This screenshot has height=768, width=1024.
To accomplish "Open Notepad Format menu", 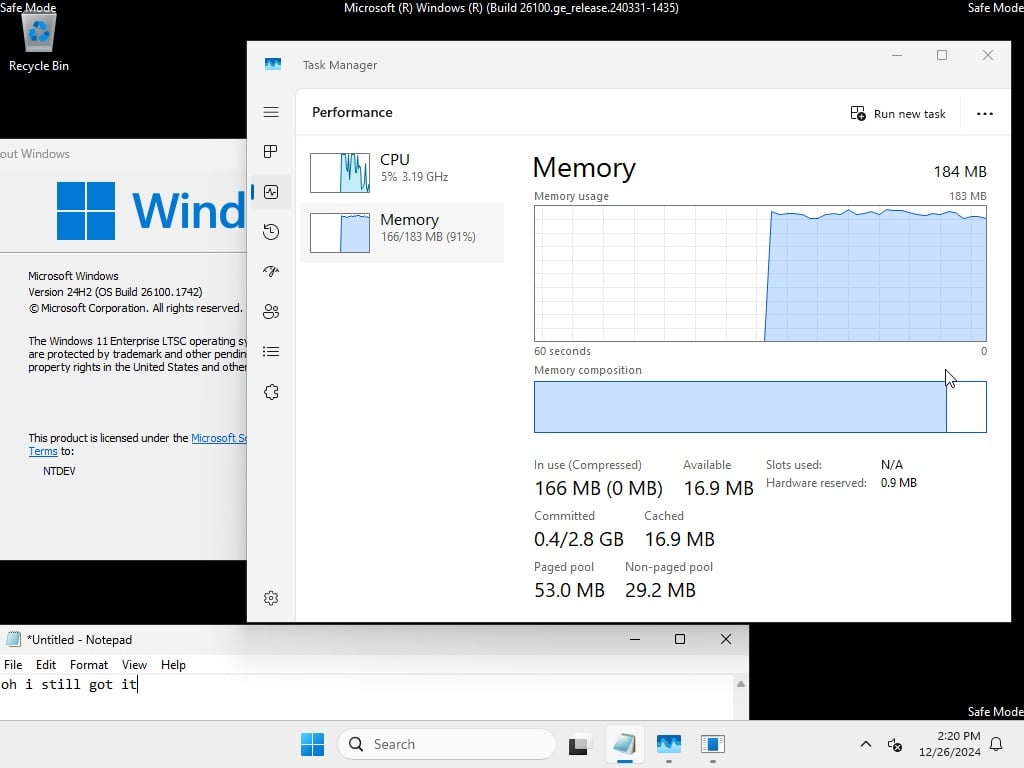I will [x=89, y=665].
